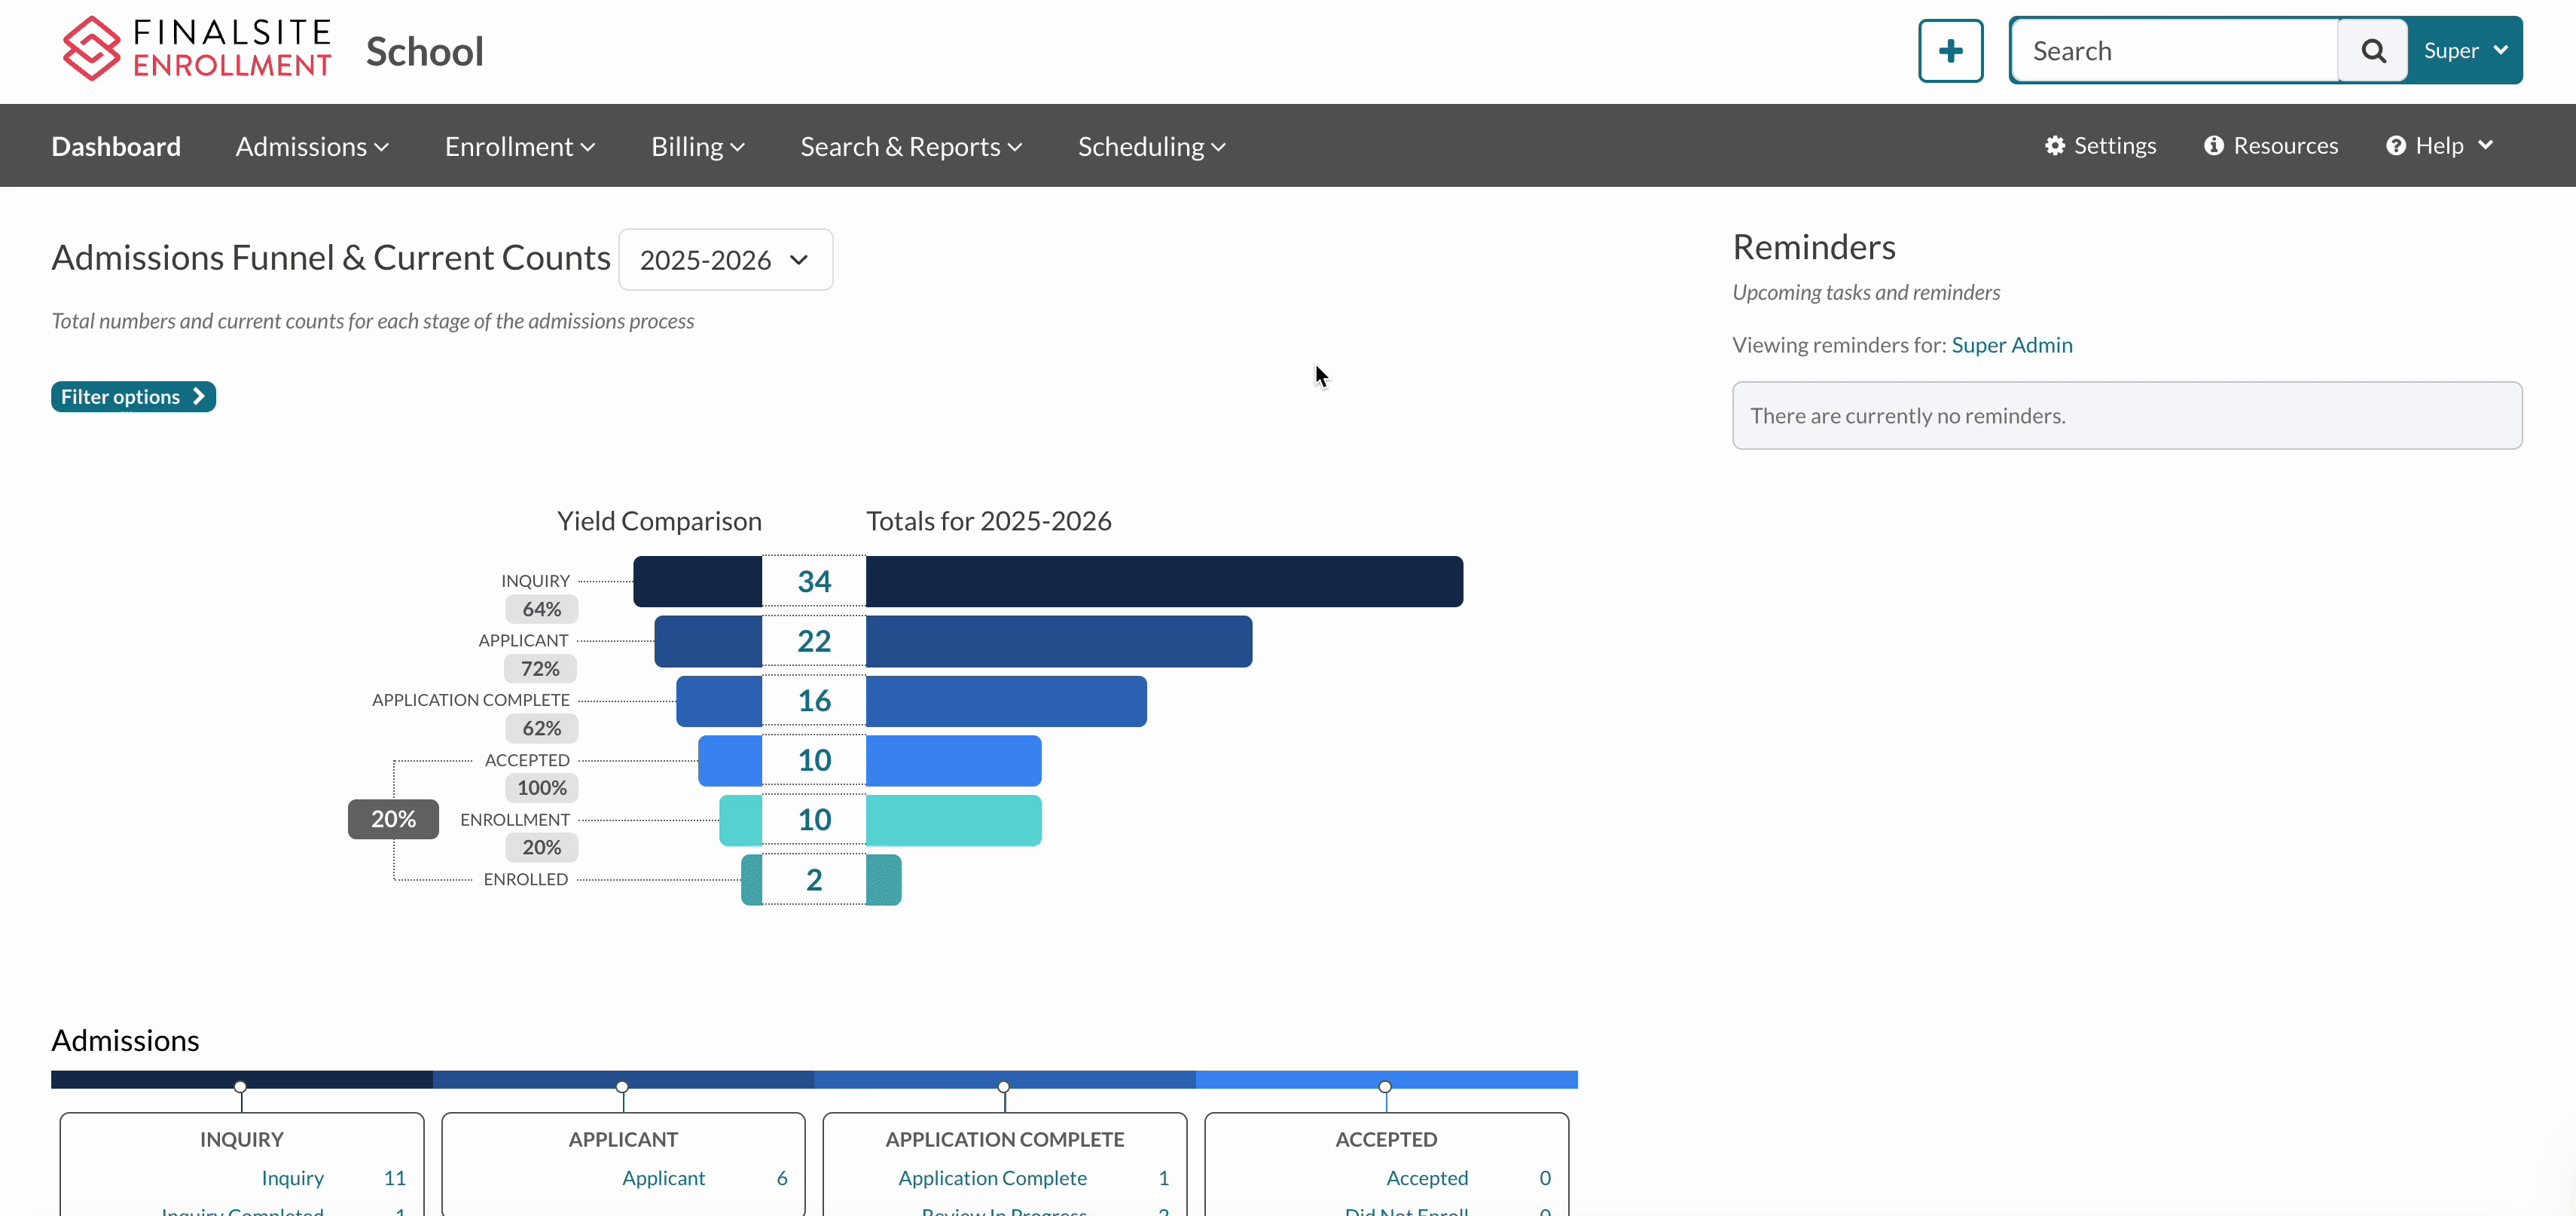
Task: Expand the Admissions navigation menu
Action: click(x=312, y=147)
